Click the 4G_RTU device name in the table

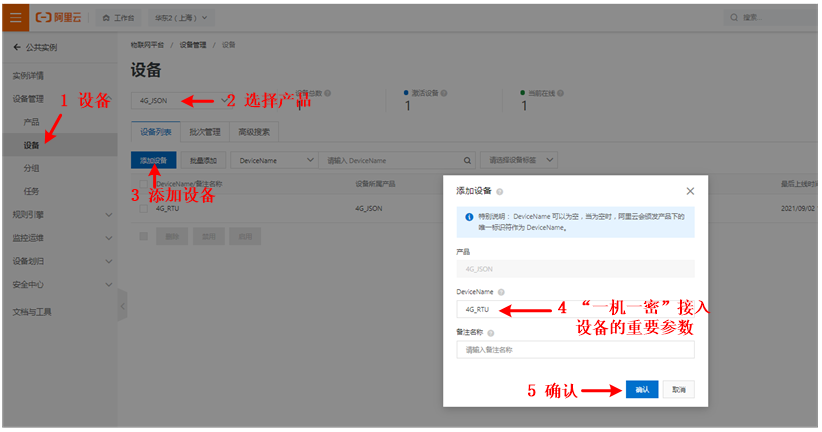coord(167,209)
